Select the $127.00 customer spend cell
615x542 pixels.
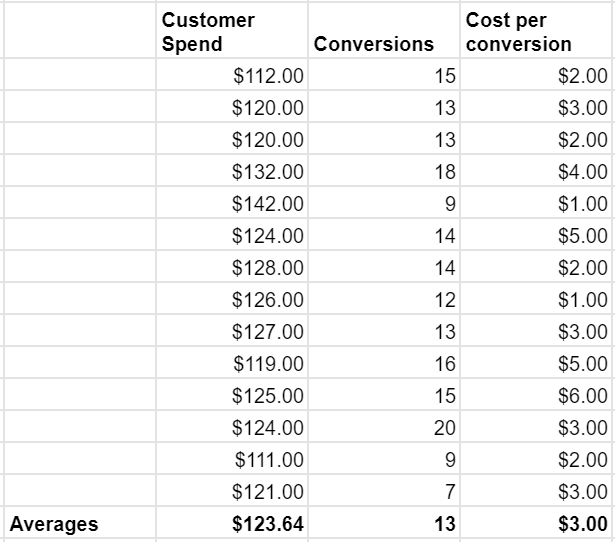(268, 332)
